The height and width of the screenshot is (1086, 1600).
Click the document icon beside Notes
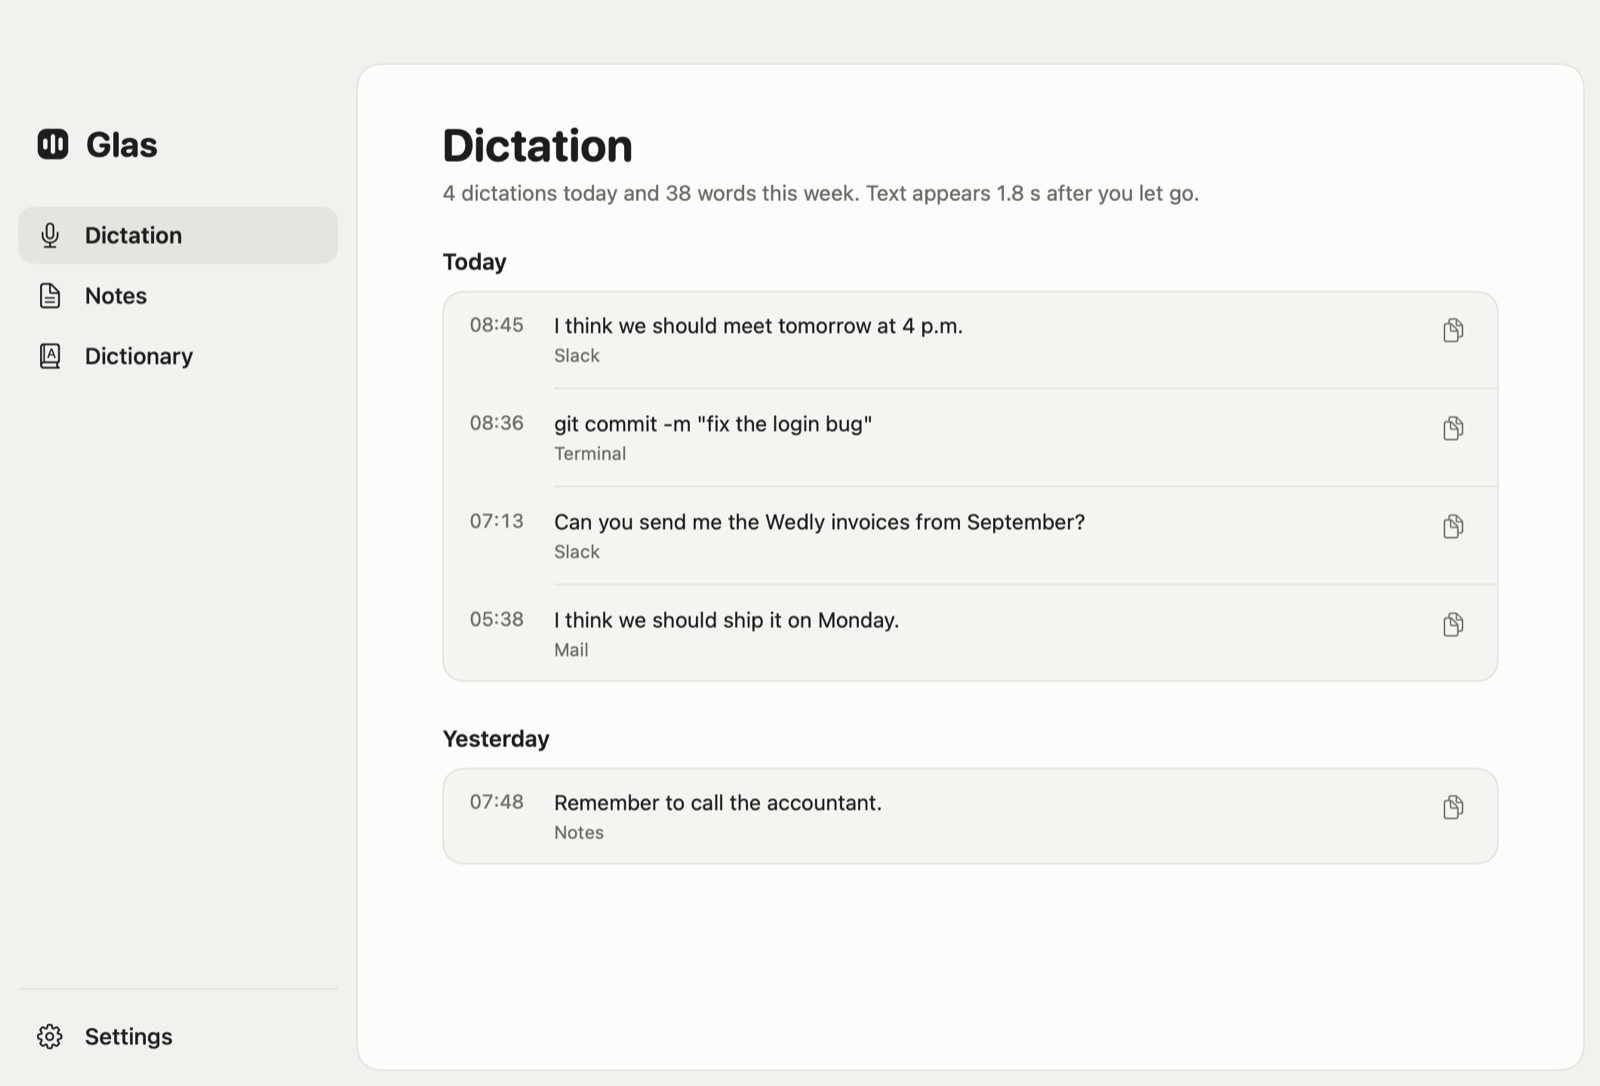coord(50,296)
